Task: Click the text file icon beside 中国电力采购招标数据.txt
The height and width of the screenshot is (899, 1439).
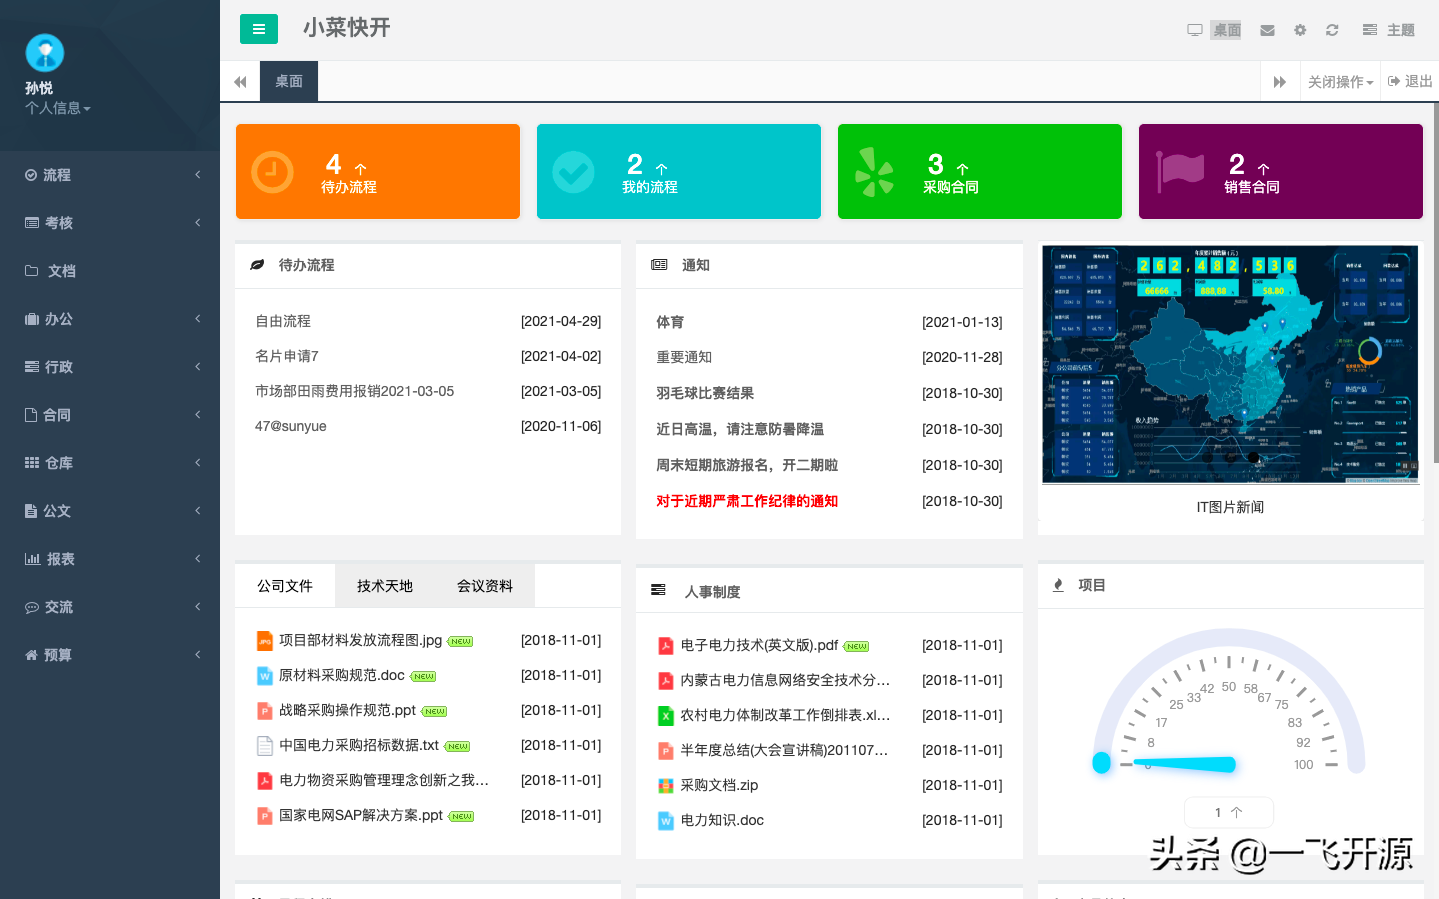Action: tap(265, 746)
